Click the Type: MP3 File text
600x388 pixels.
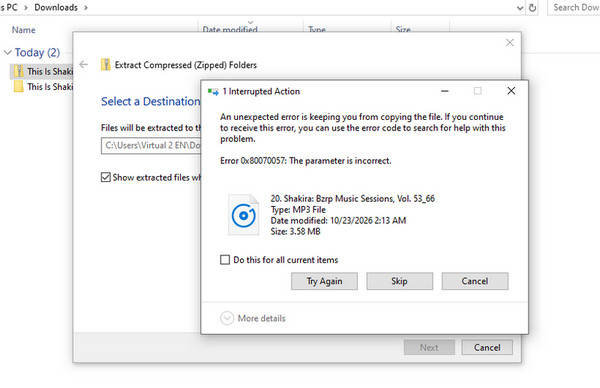[298, 210]
